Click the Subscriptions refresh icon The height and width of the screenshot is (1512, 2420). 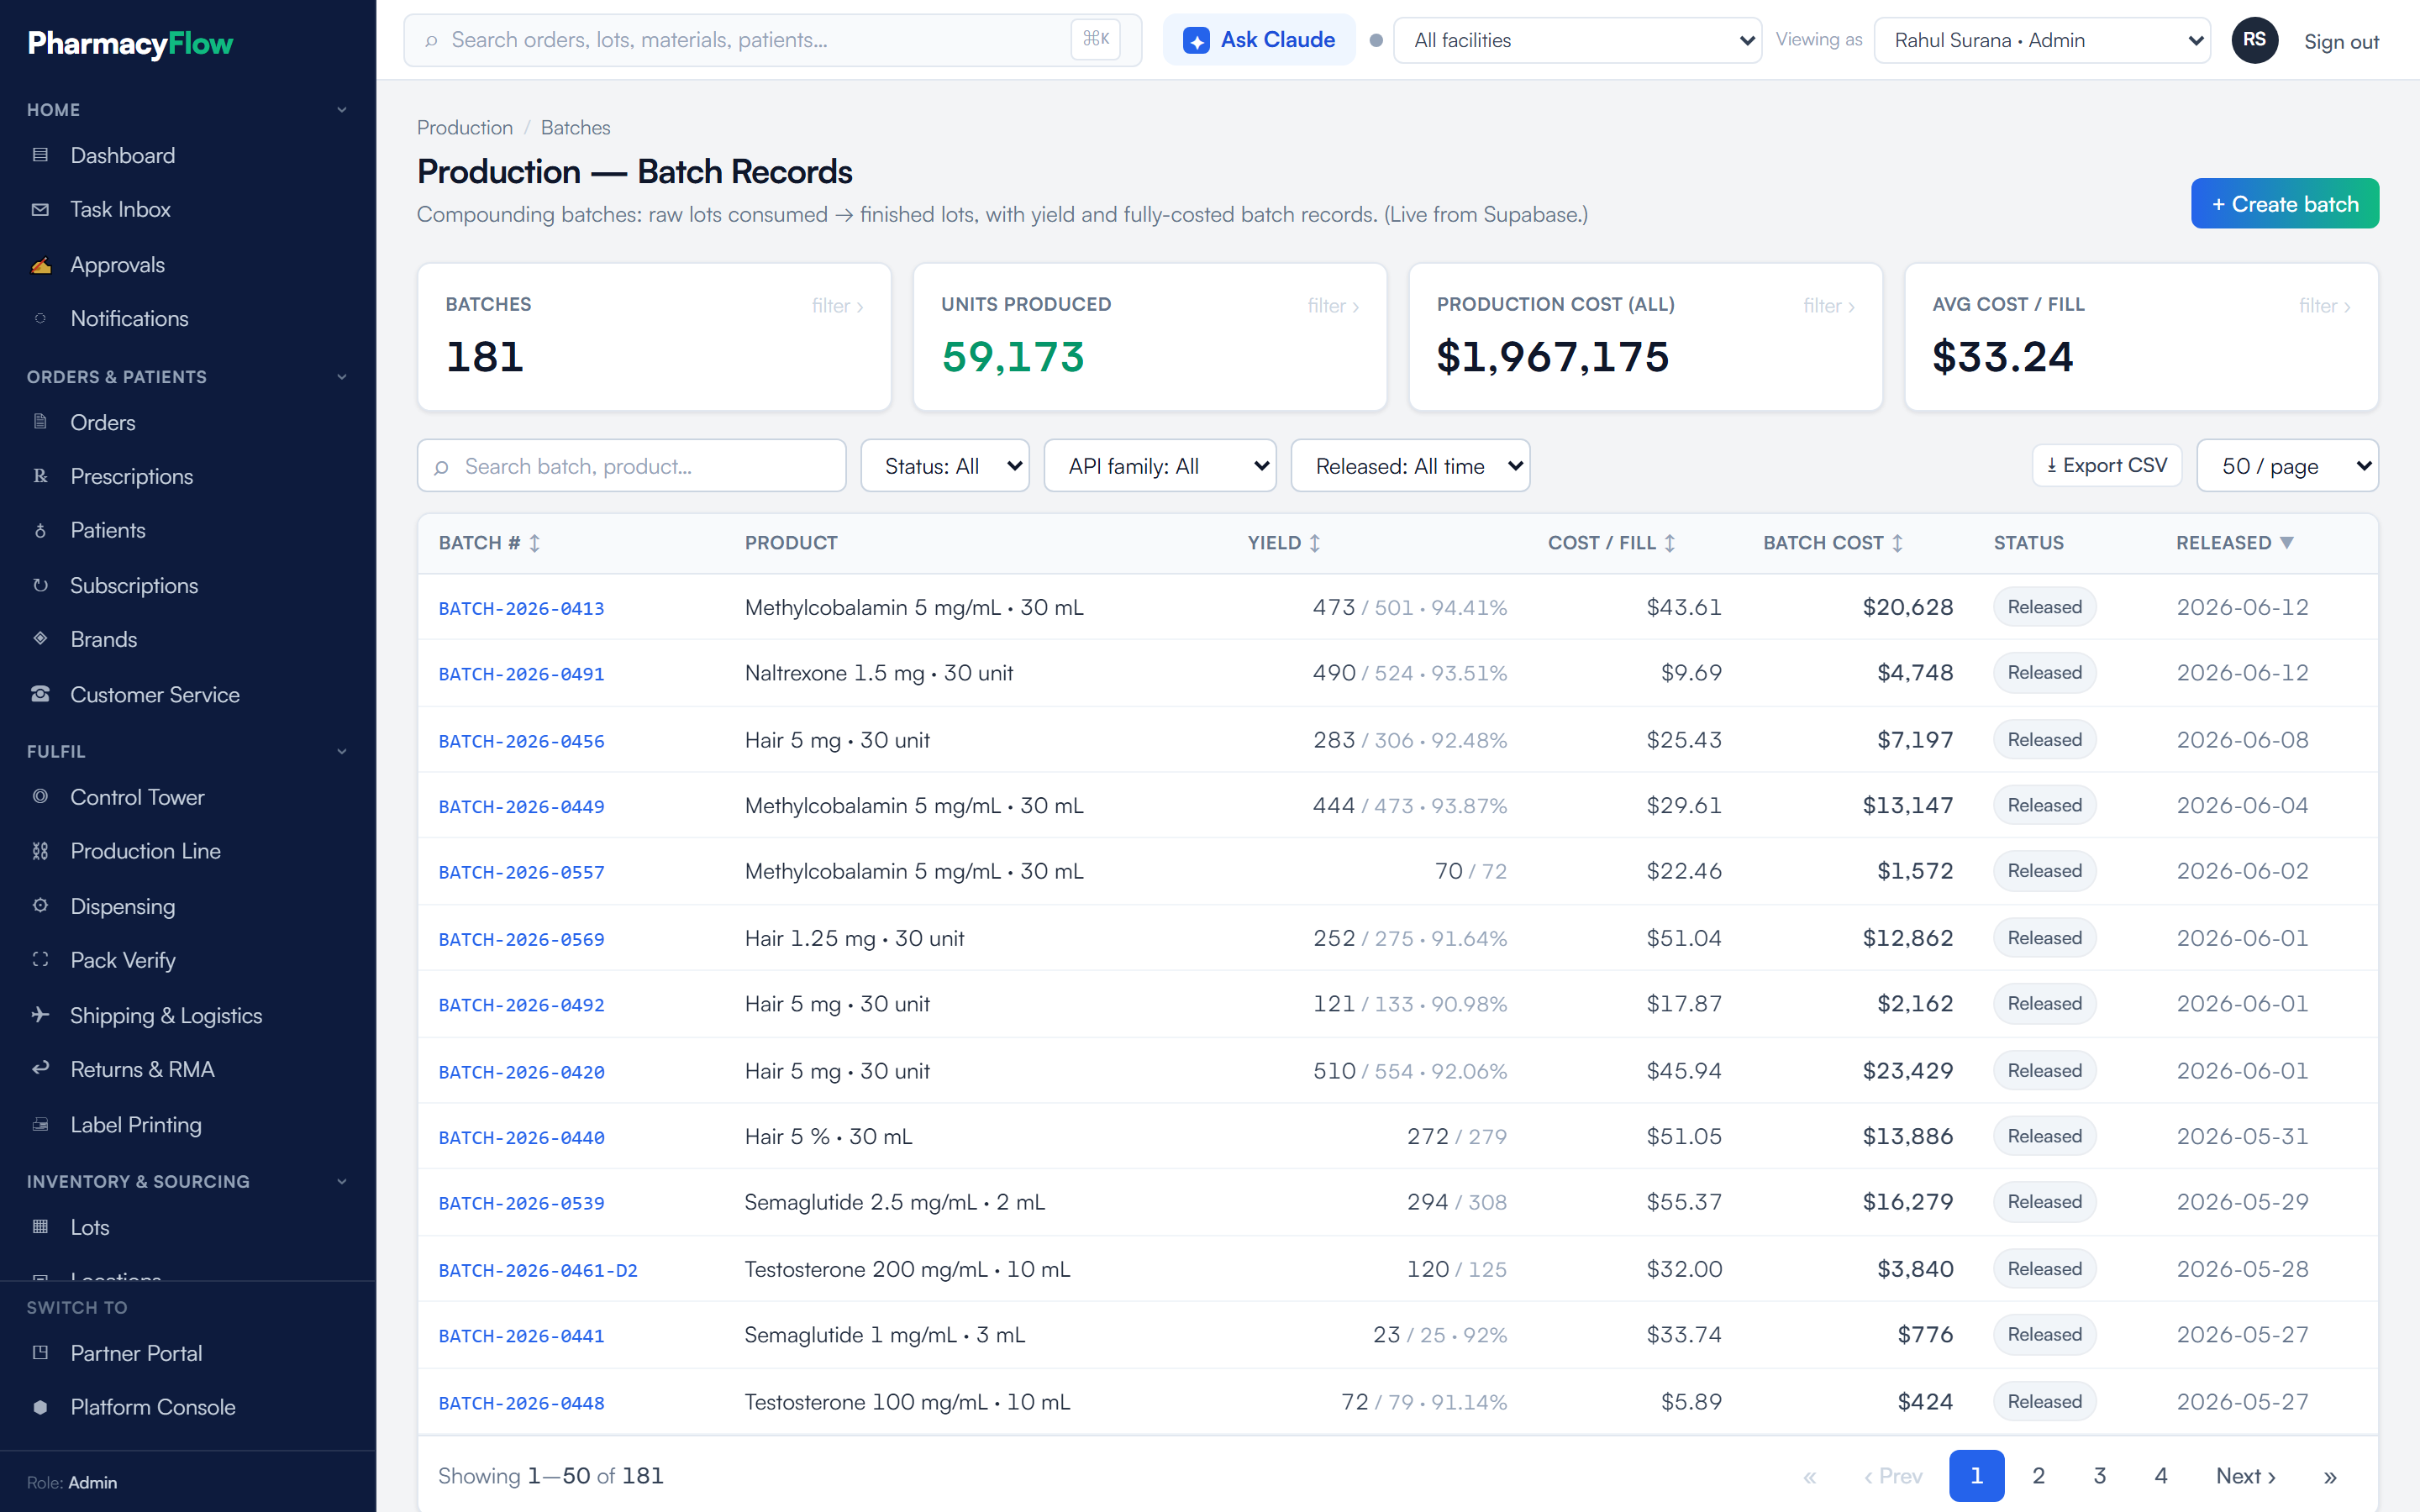tap(40, 585)
